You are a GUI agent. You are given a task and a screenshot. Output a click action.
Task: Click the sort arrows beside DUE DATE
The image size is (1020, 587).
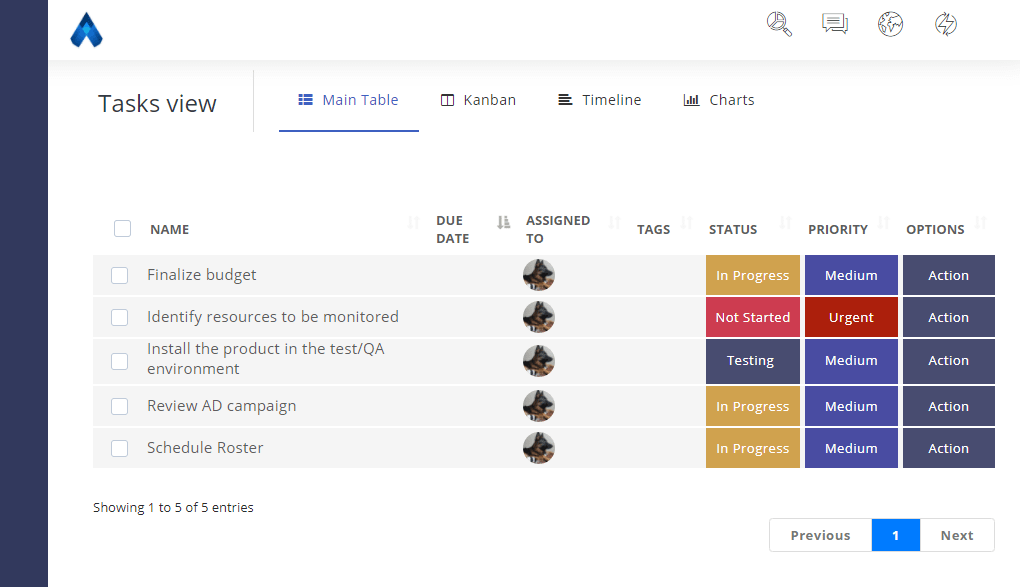click(502, 223)
